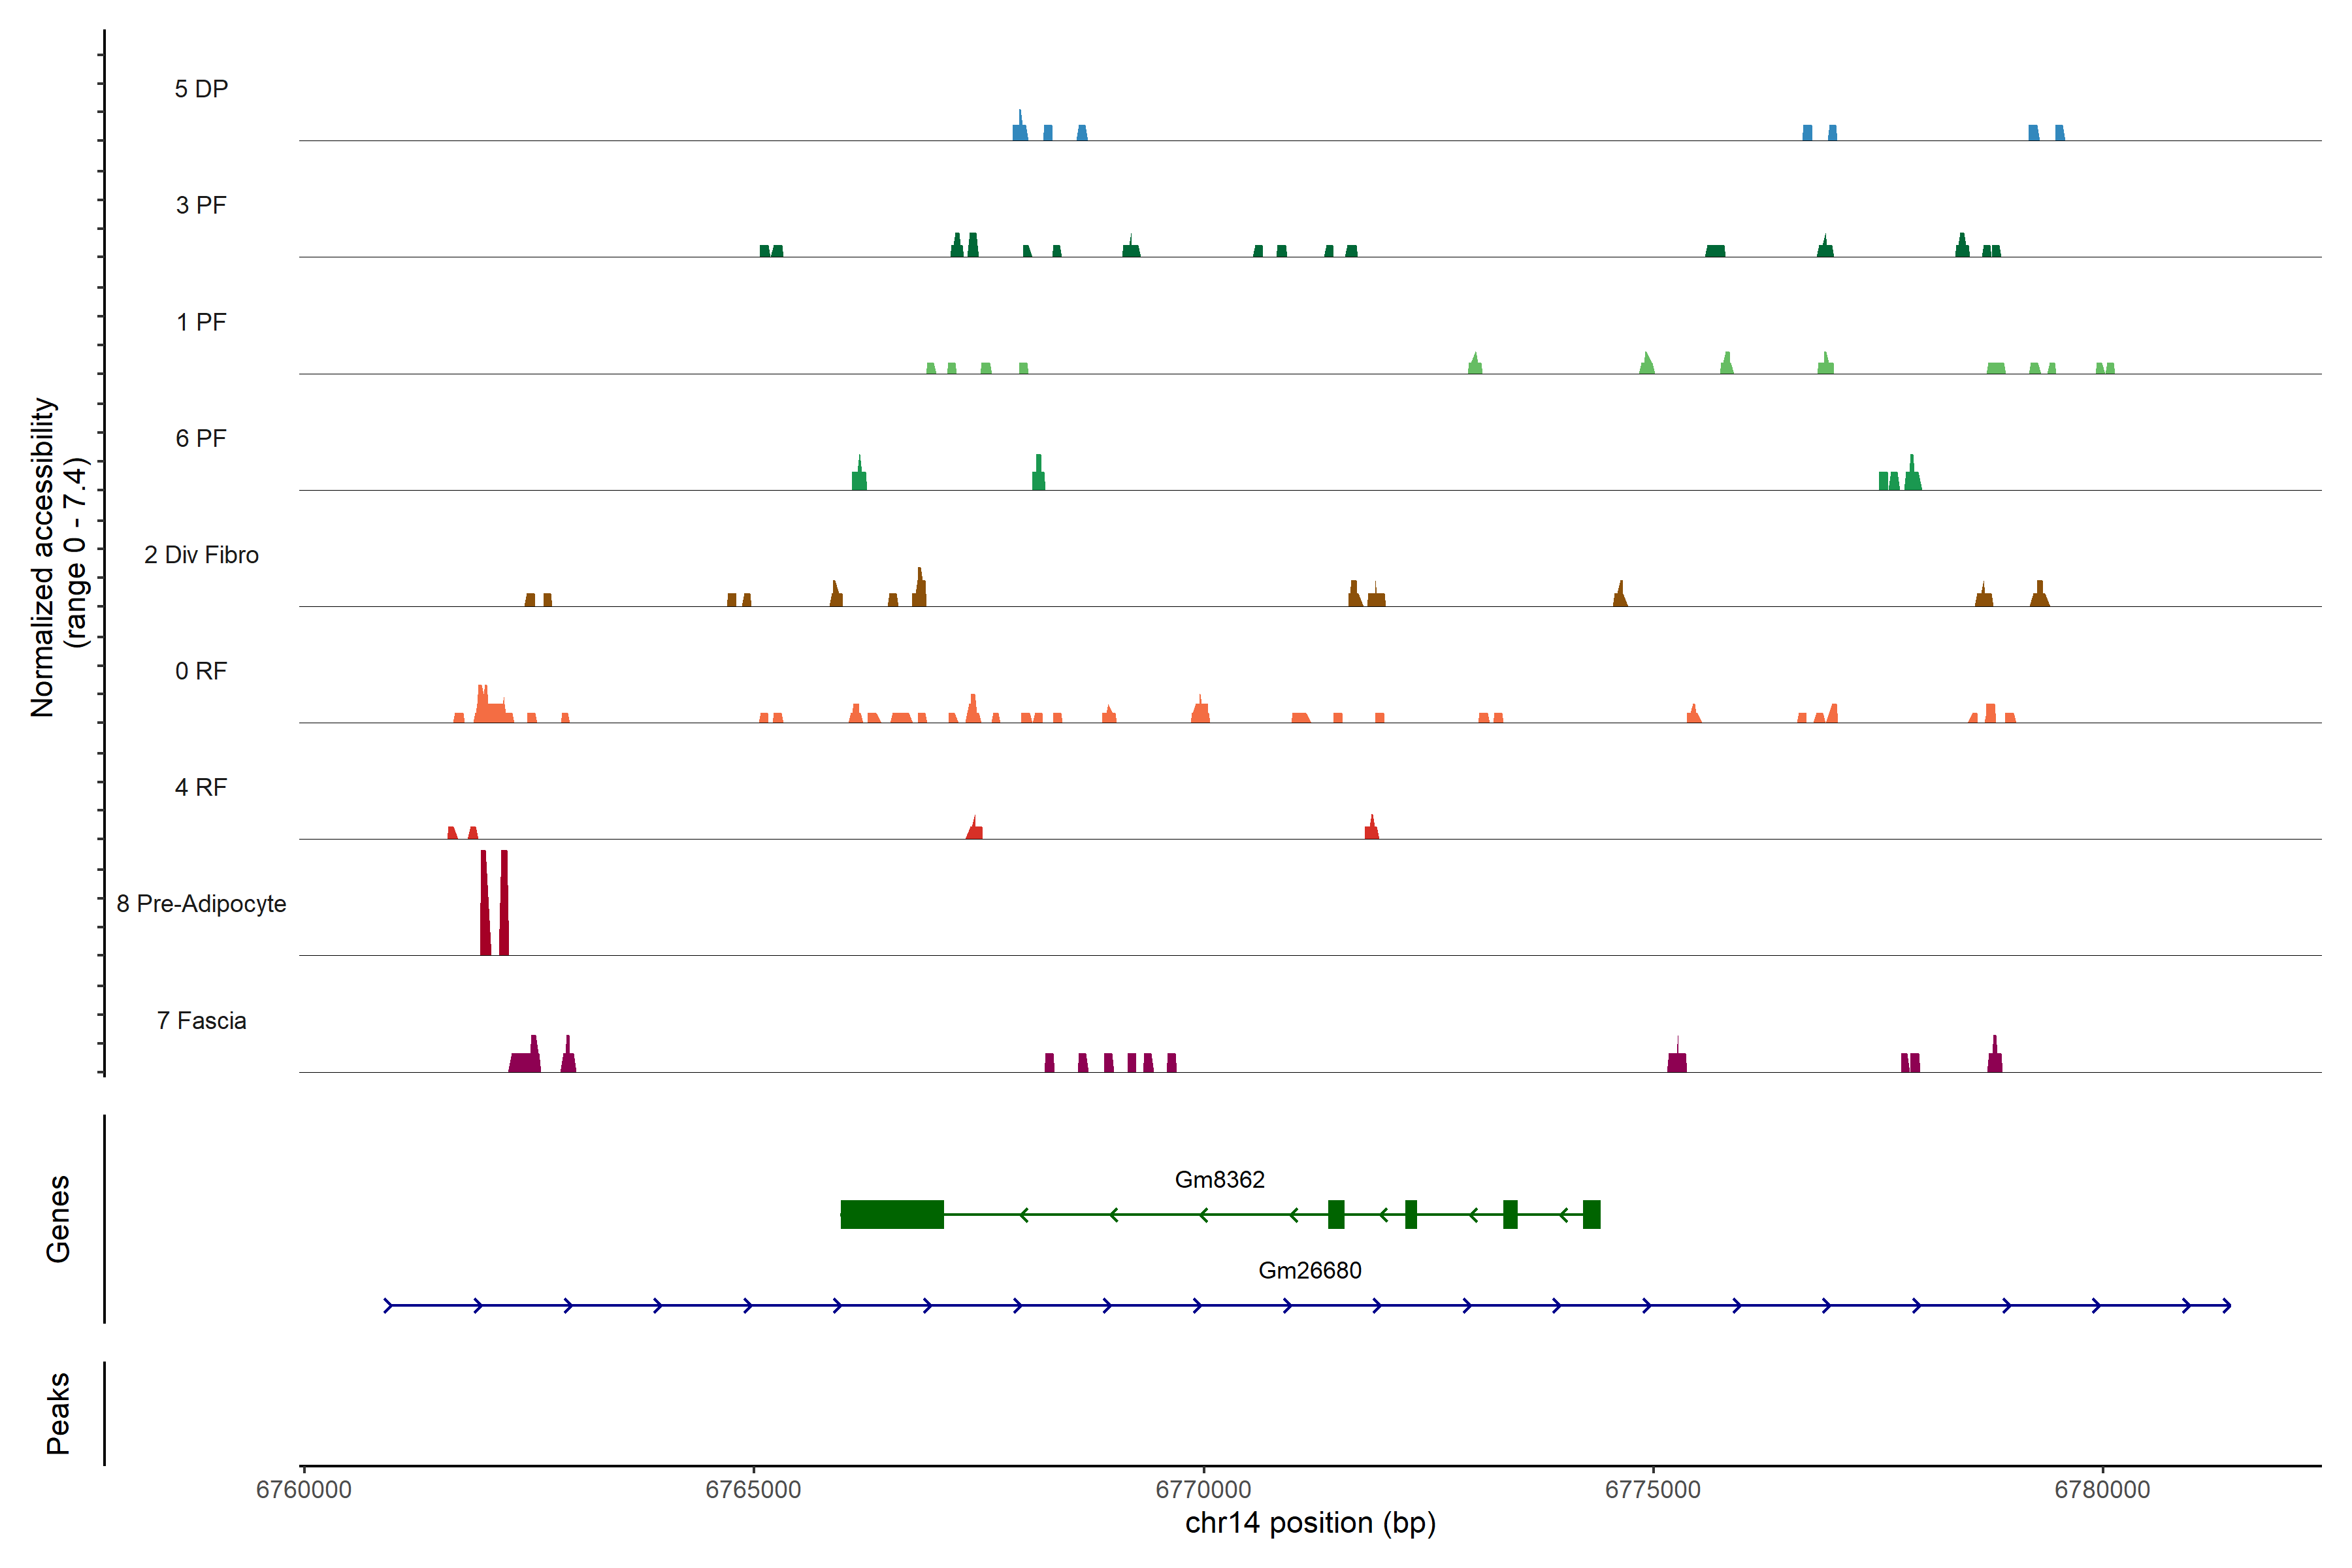Click the 8 Pre-Adipocyte track label

tap(201, 904)
